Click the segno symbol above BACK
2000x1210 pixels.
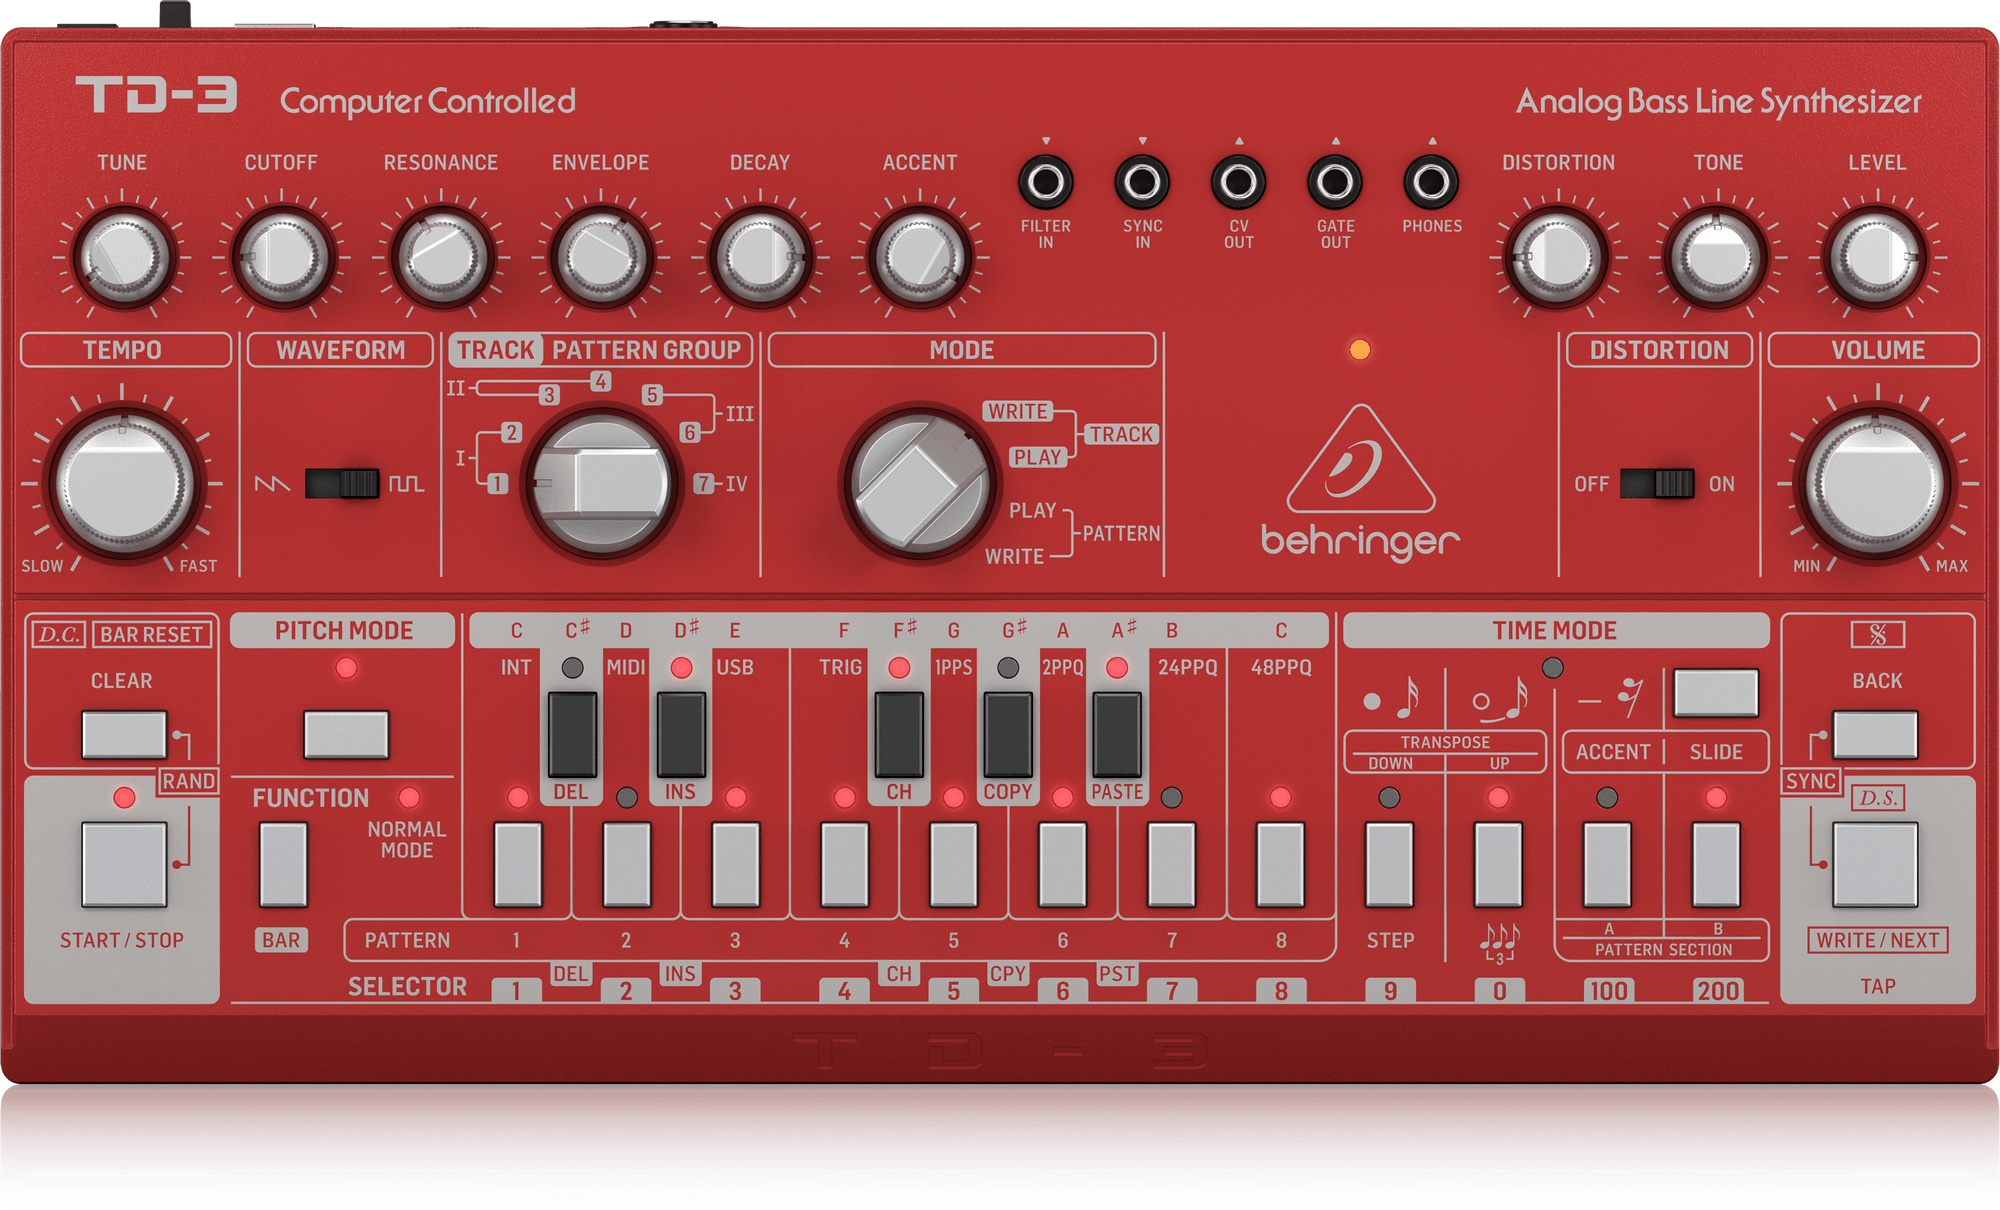tap(1877, 634)
